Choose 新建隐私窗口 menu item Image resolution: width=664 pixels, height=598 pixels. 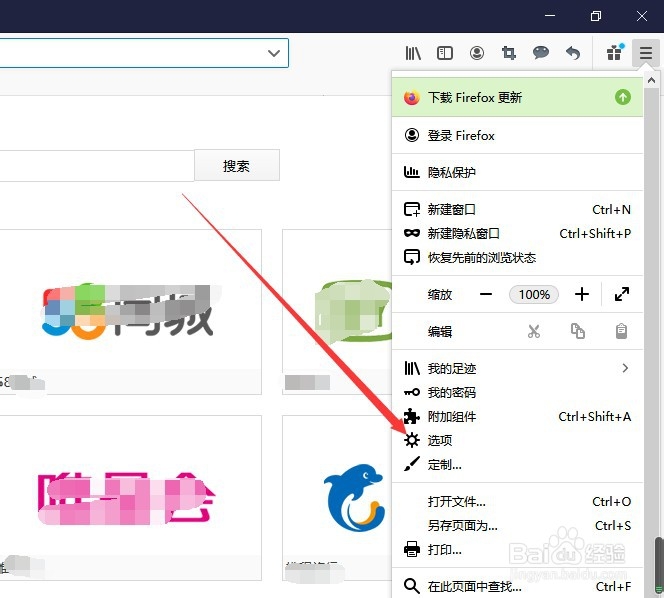pos(517,233)
